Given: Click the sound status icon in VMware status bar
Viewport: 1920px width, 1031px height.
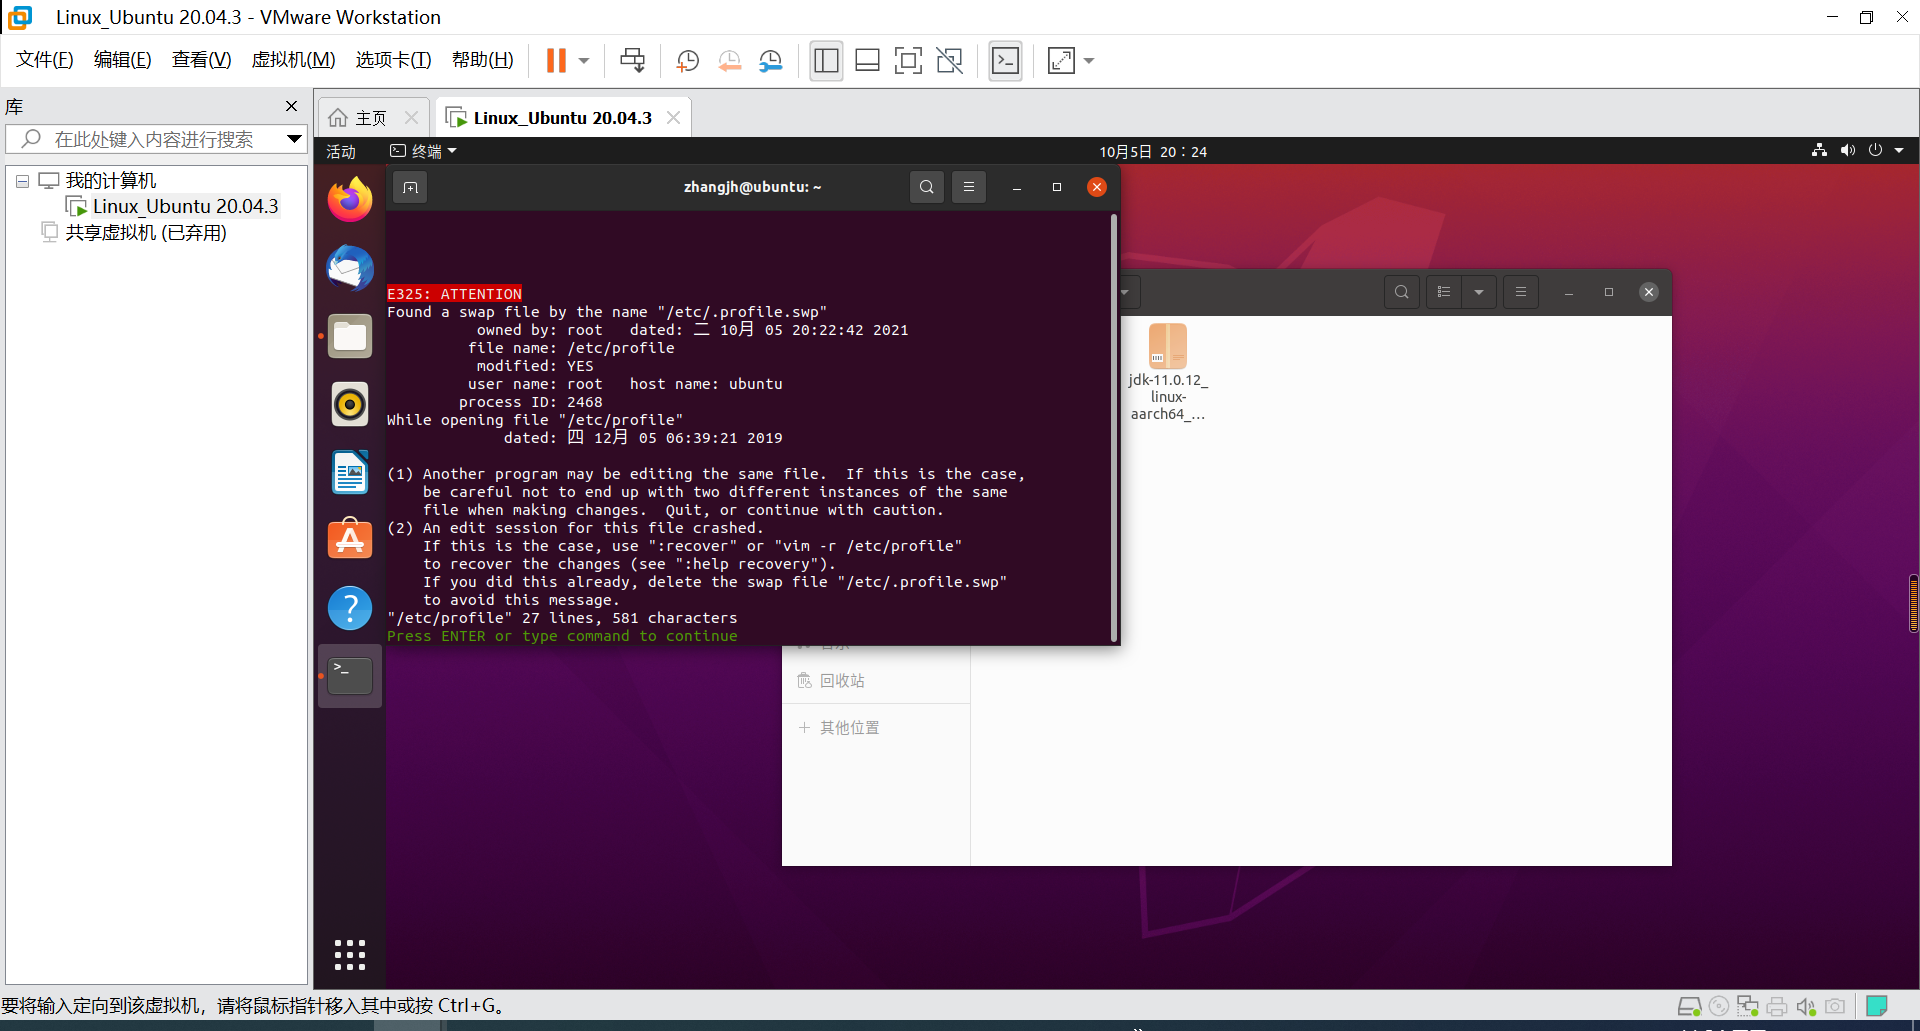Looking at the screenshot, I should (x=1807, y=1006).
